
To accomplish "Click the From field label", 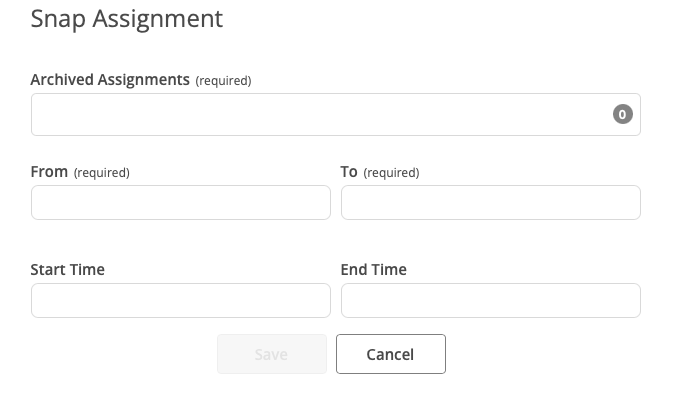I will click(x=49, y=172).
